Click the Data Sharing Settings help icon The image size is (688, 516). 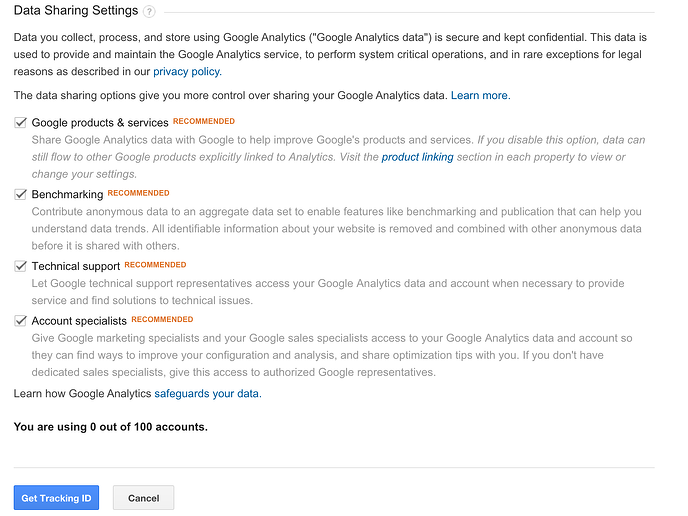click(149, 12)
